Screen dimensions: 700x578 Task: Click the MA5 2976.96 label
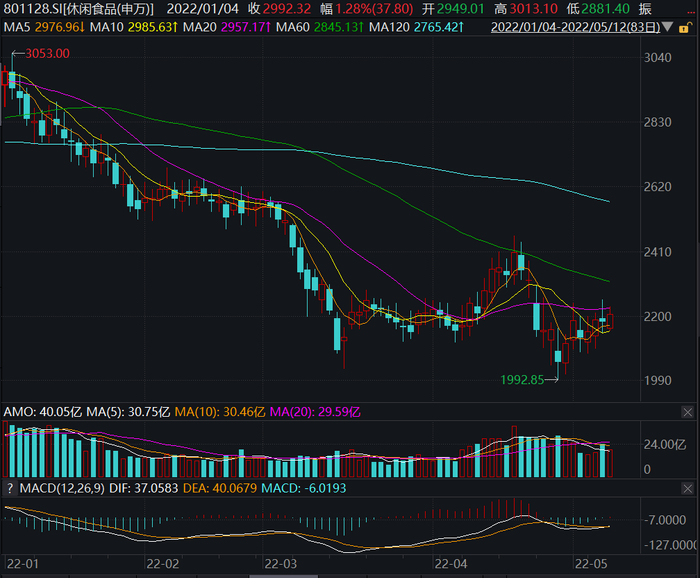[44, 27]
